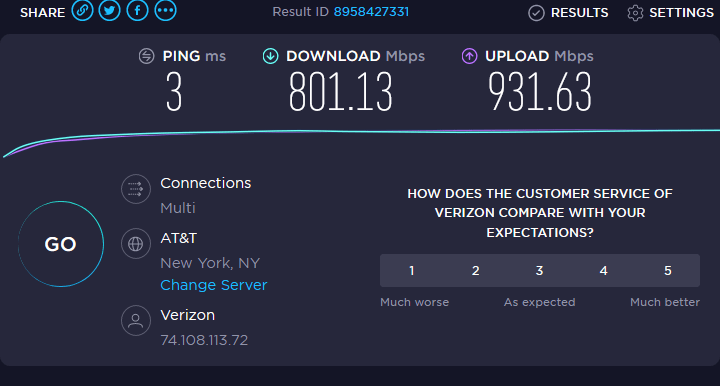The image size is (720, 386).
Task: Toggle Multi connections setting
Action: click(x=178, y=208)
